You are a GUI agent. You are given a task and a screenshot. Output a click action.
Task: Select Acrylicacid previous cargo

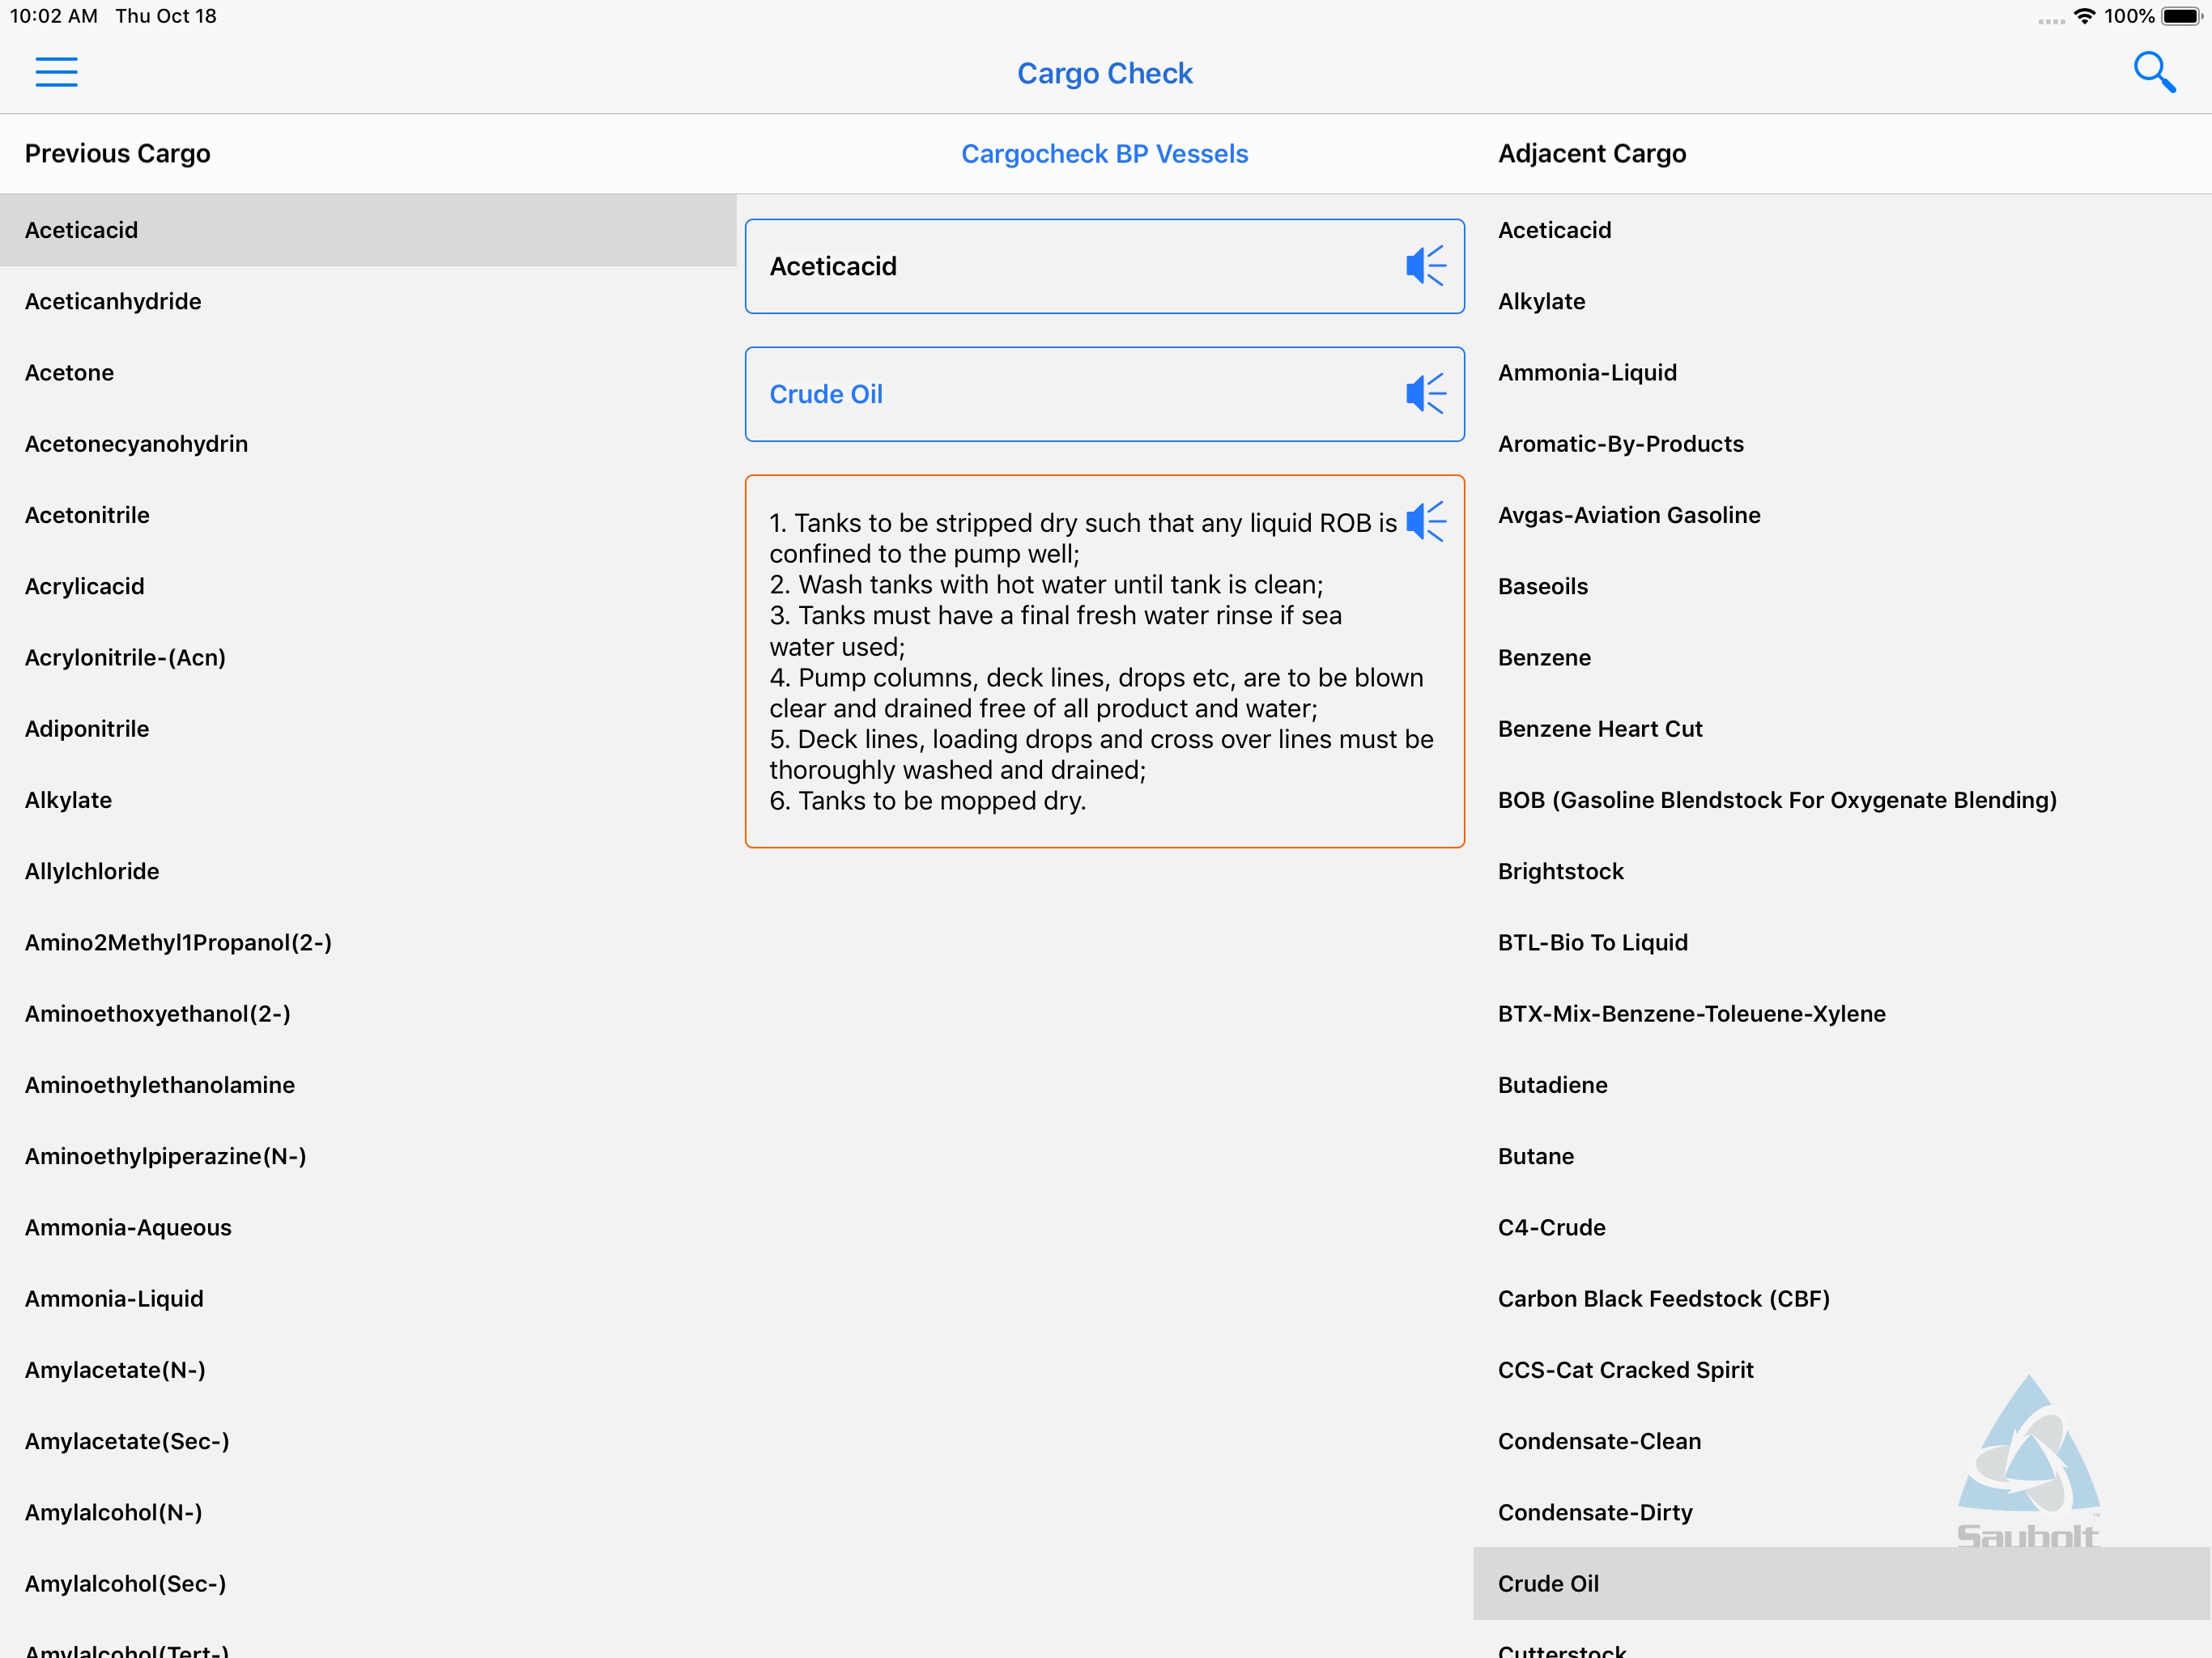[x=368, y=586]
